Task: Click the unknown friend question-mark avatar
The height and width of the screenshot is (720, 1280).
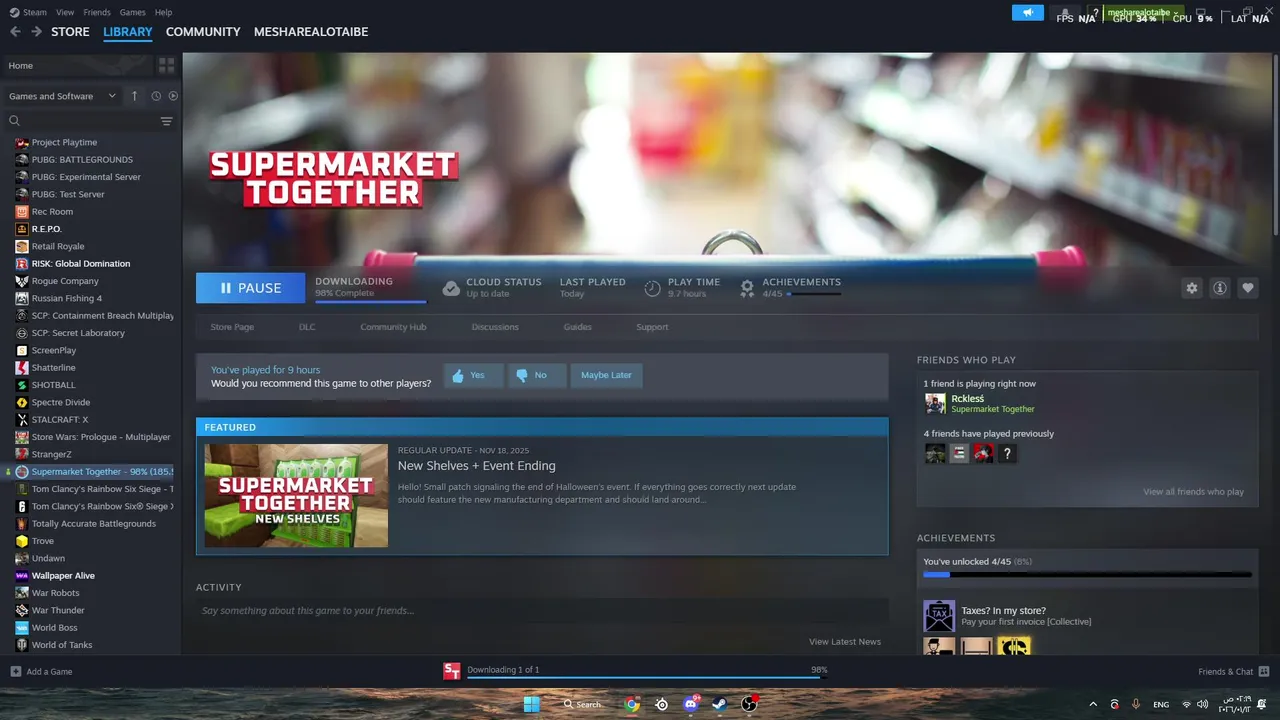Action: pyautogui.click(x=1007, y=453)
